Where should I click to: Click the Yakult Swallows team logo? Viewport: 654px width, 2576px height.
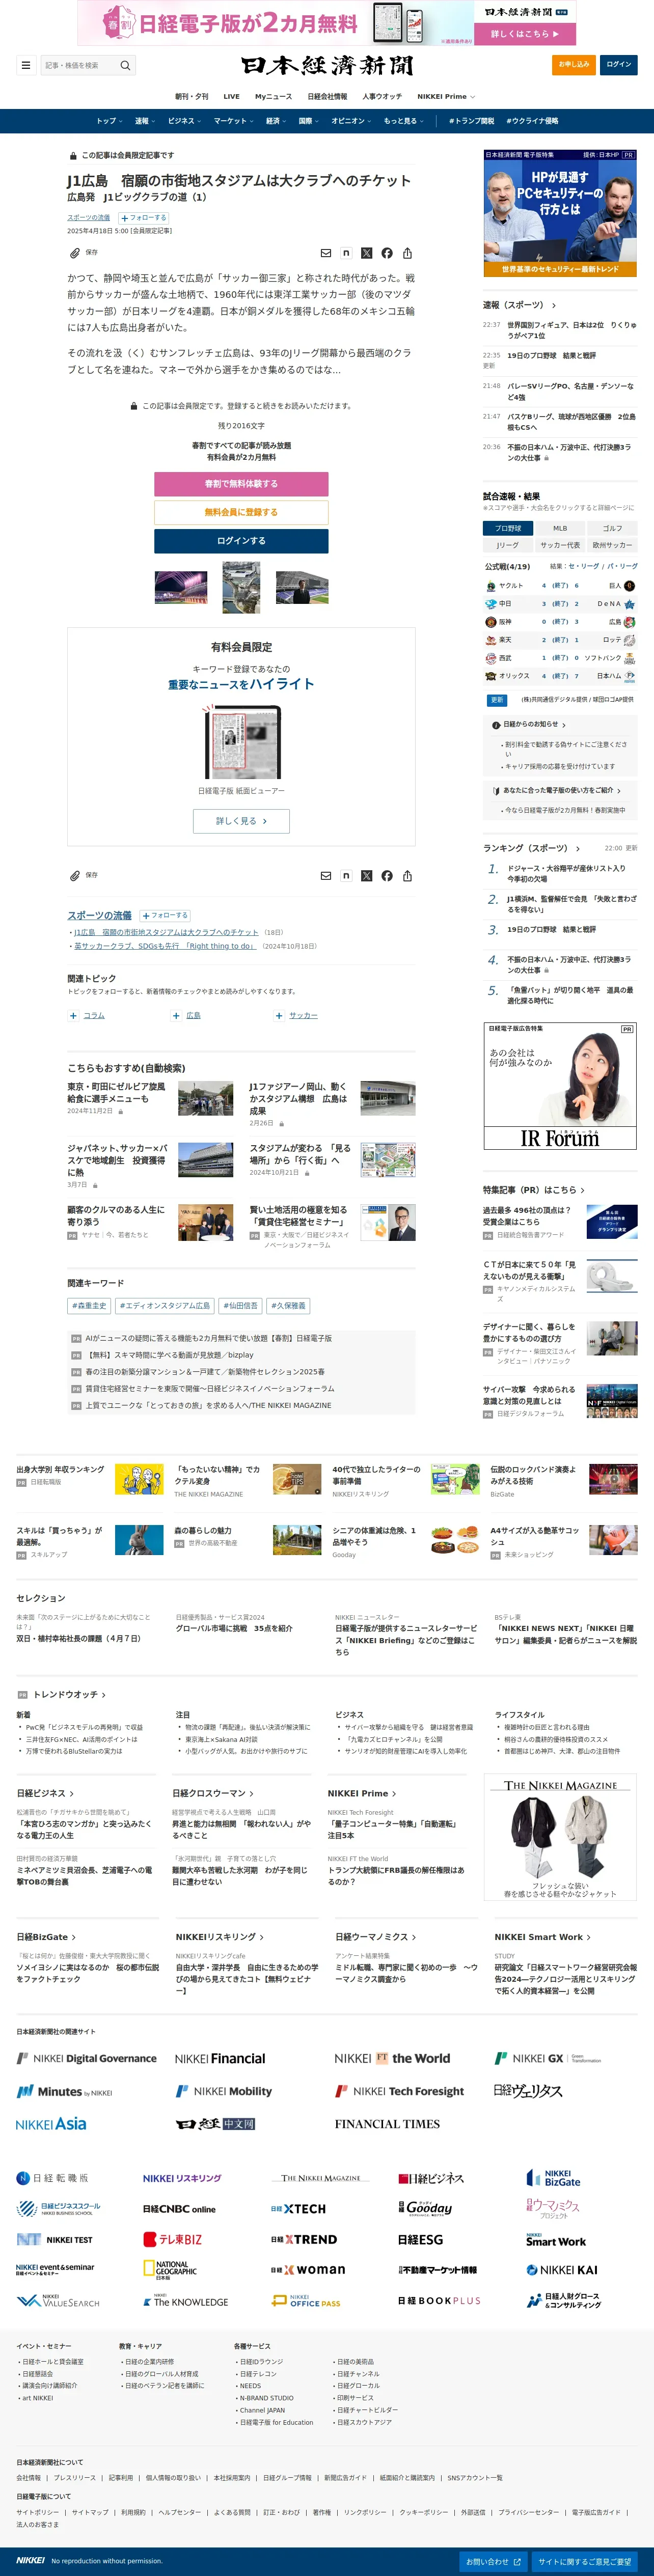pos(491,586)
